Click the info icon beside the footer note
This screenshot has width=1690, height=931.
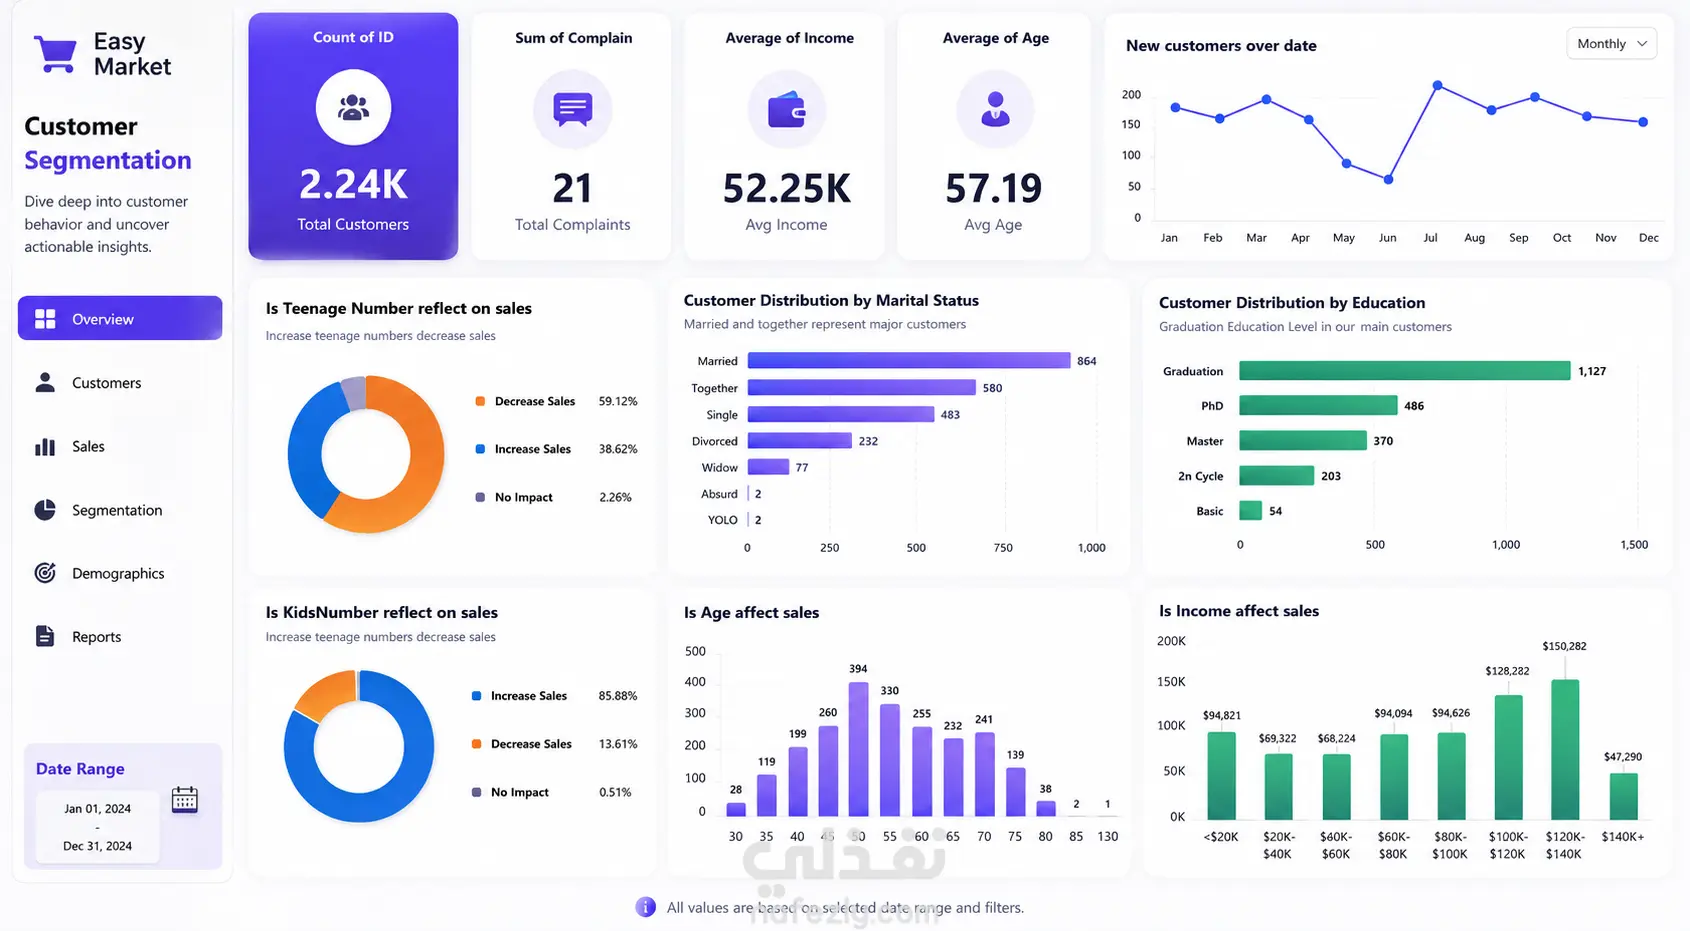point(646,907)
